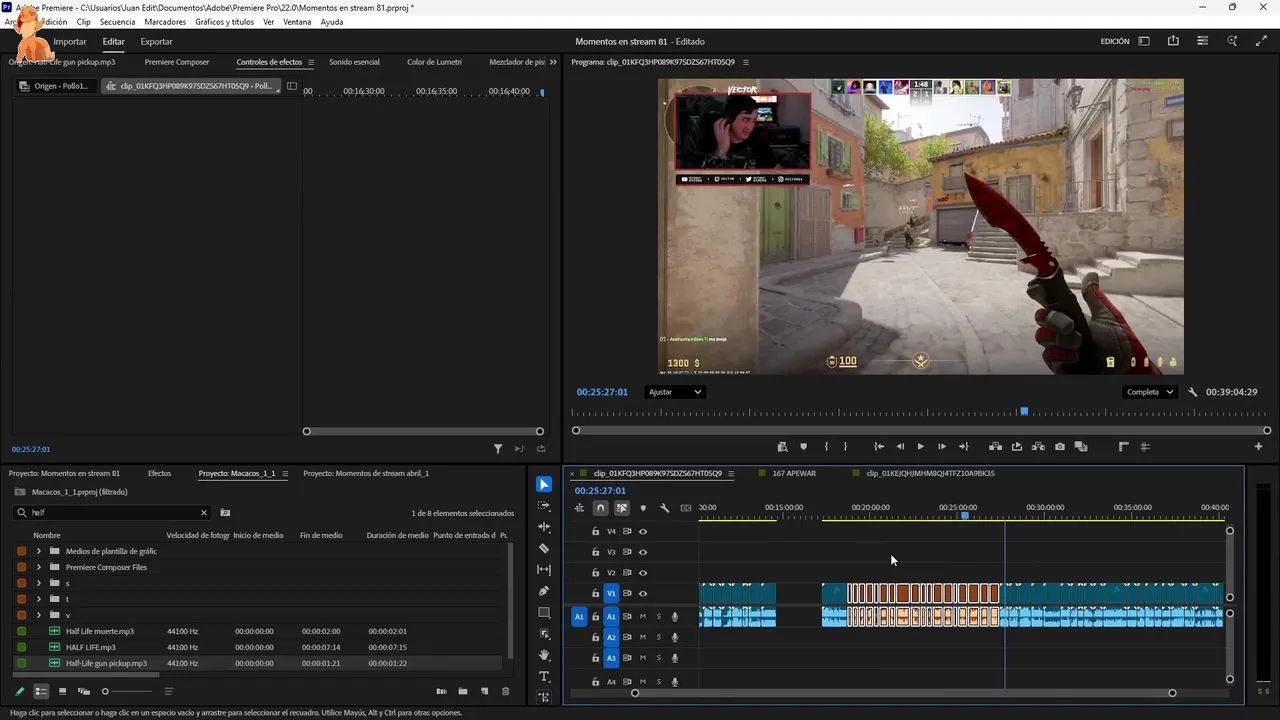Viewport: 1280px width, 720px height.
Task: Select the Ripple Edit tool
Action: (544, 527)
